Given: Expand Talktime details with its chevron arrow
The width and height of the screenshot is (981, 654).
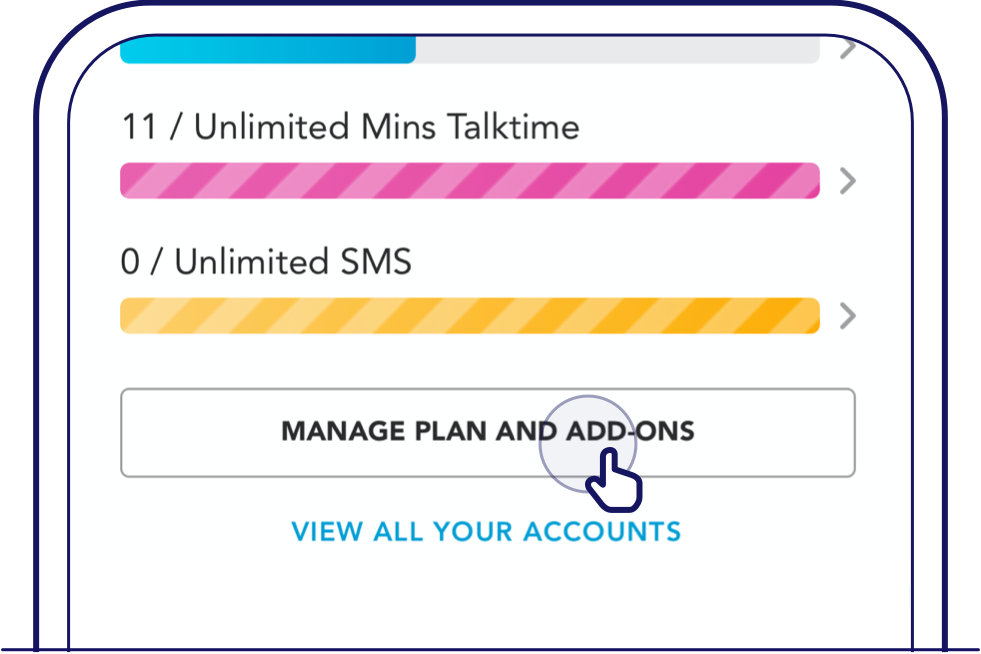Looking at the screenshot, I should 848,181.
